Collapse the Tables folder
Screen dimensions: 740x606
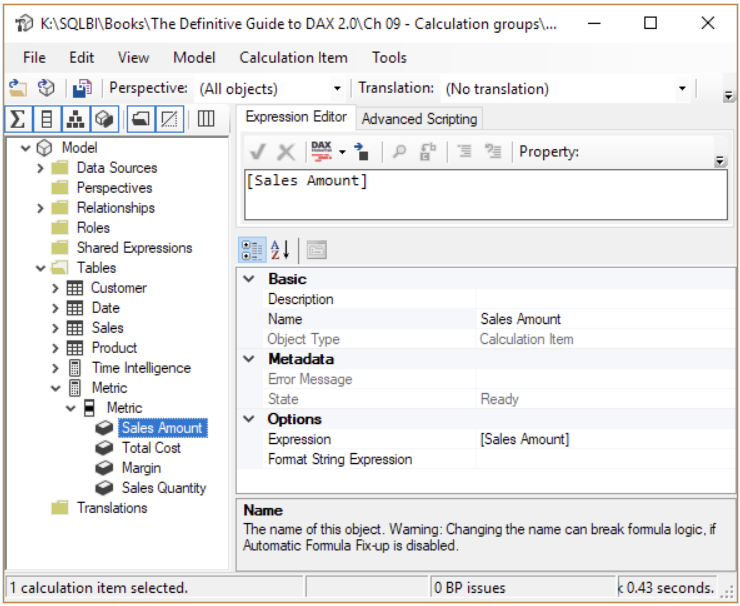click(x=41, y=269)
